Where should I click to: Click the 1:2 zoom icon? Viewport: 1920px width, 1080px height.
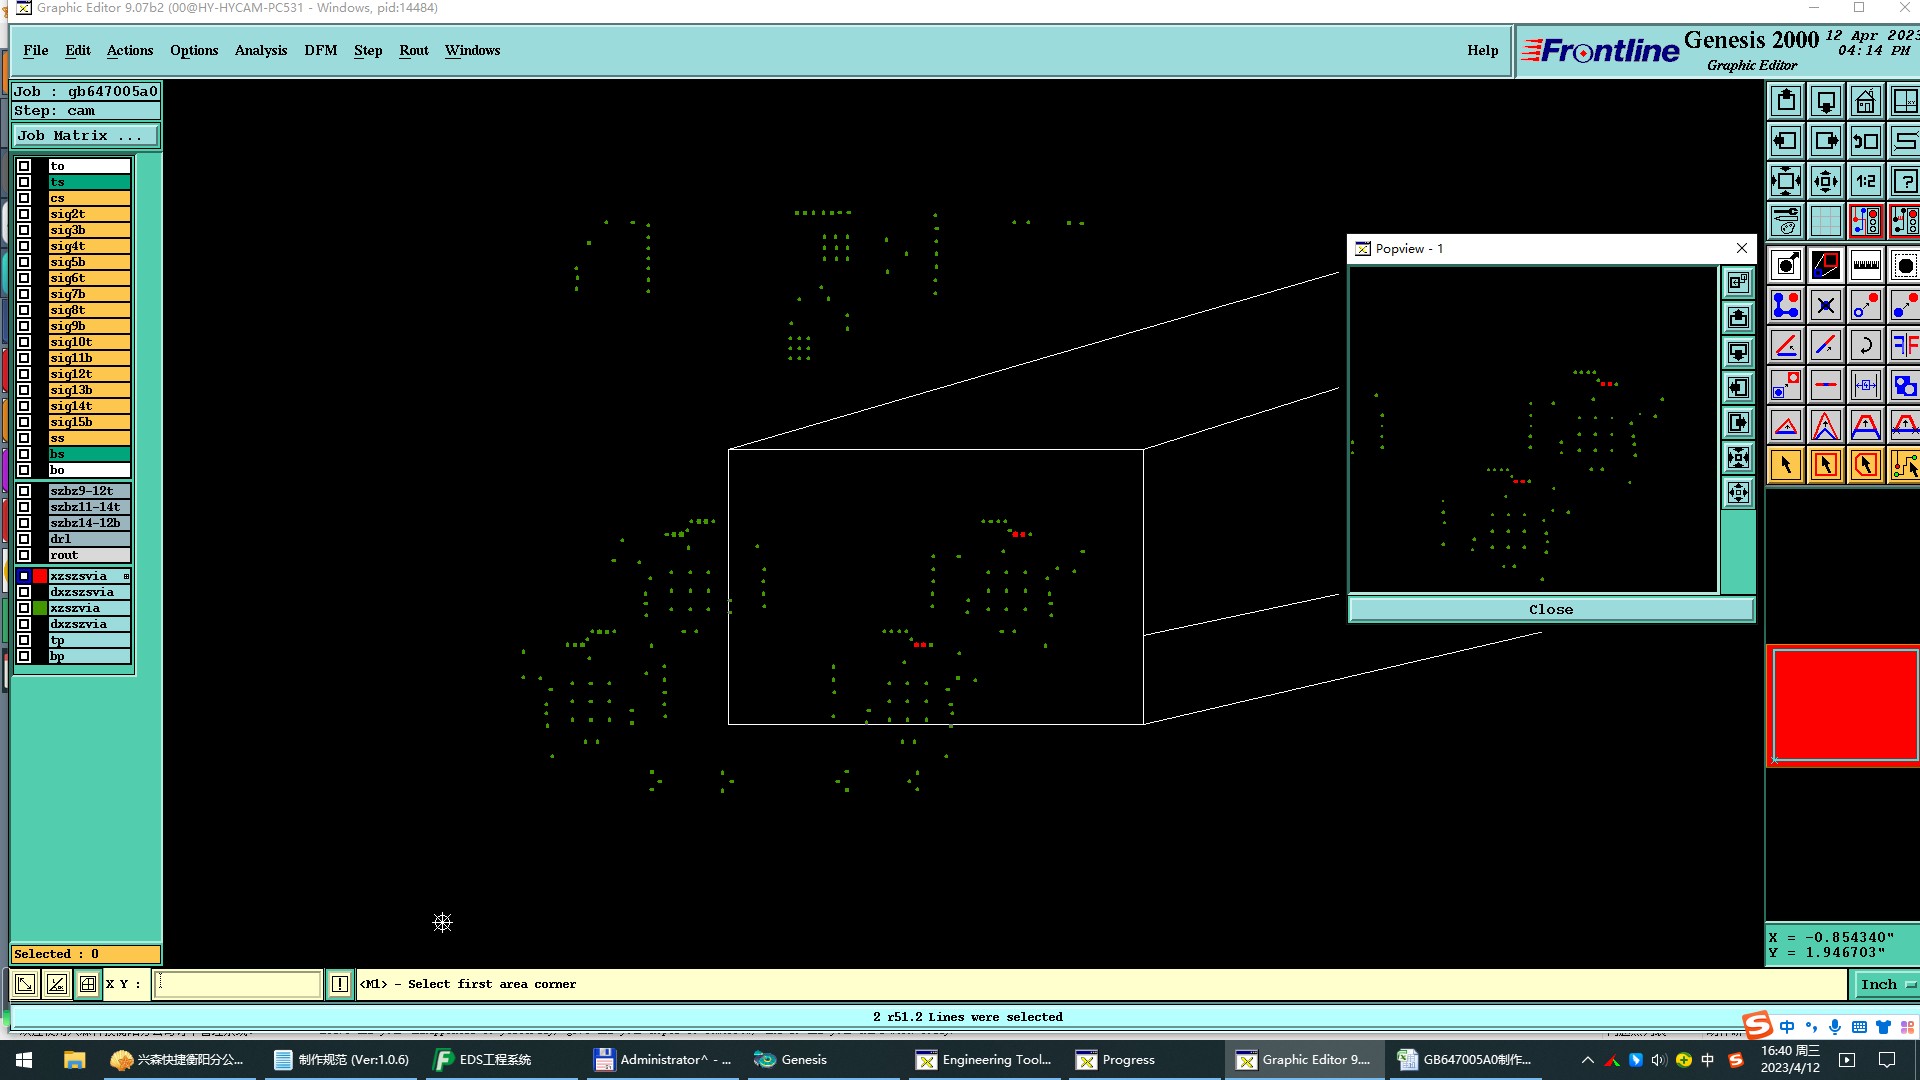pyautogui.click(x=1865, y=182)
